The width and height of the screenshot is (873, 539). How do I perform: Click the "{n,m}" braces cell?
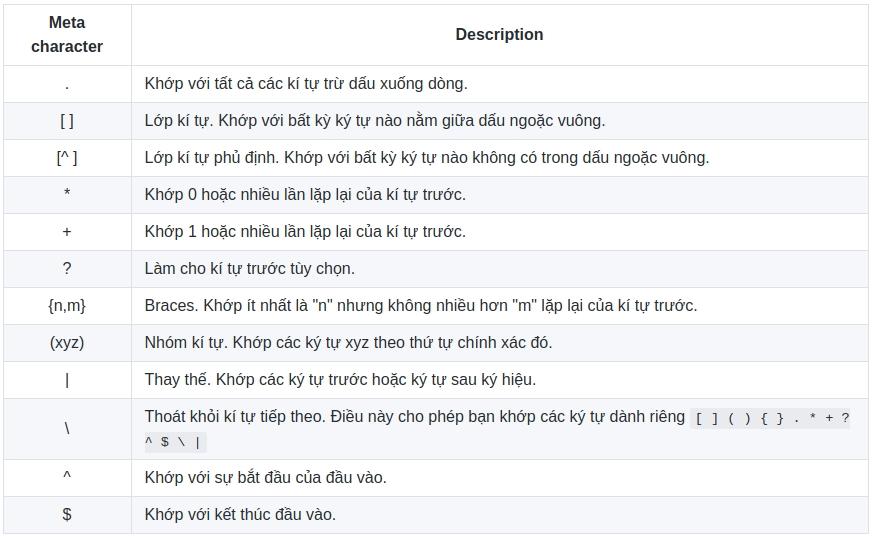tap(67, 306)
